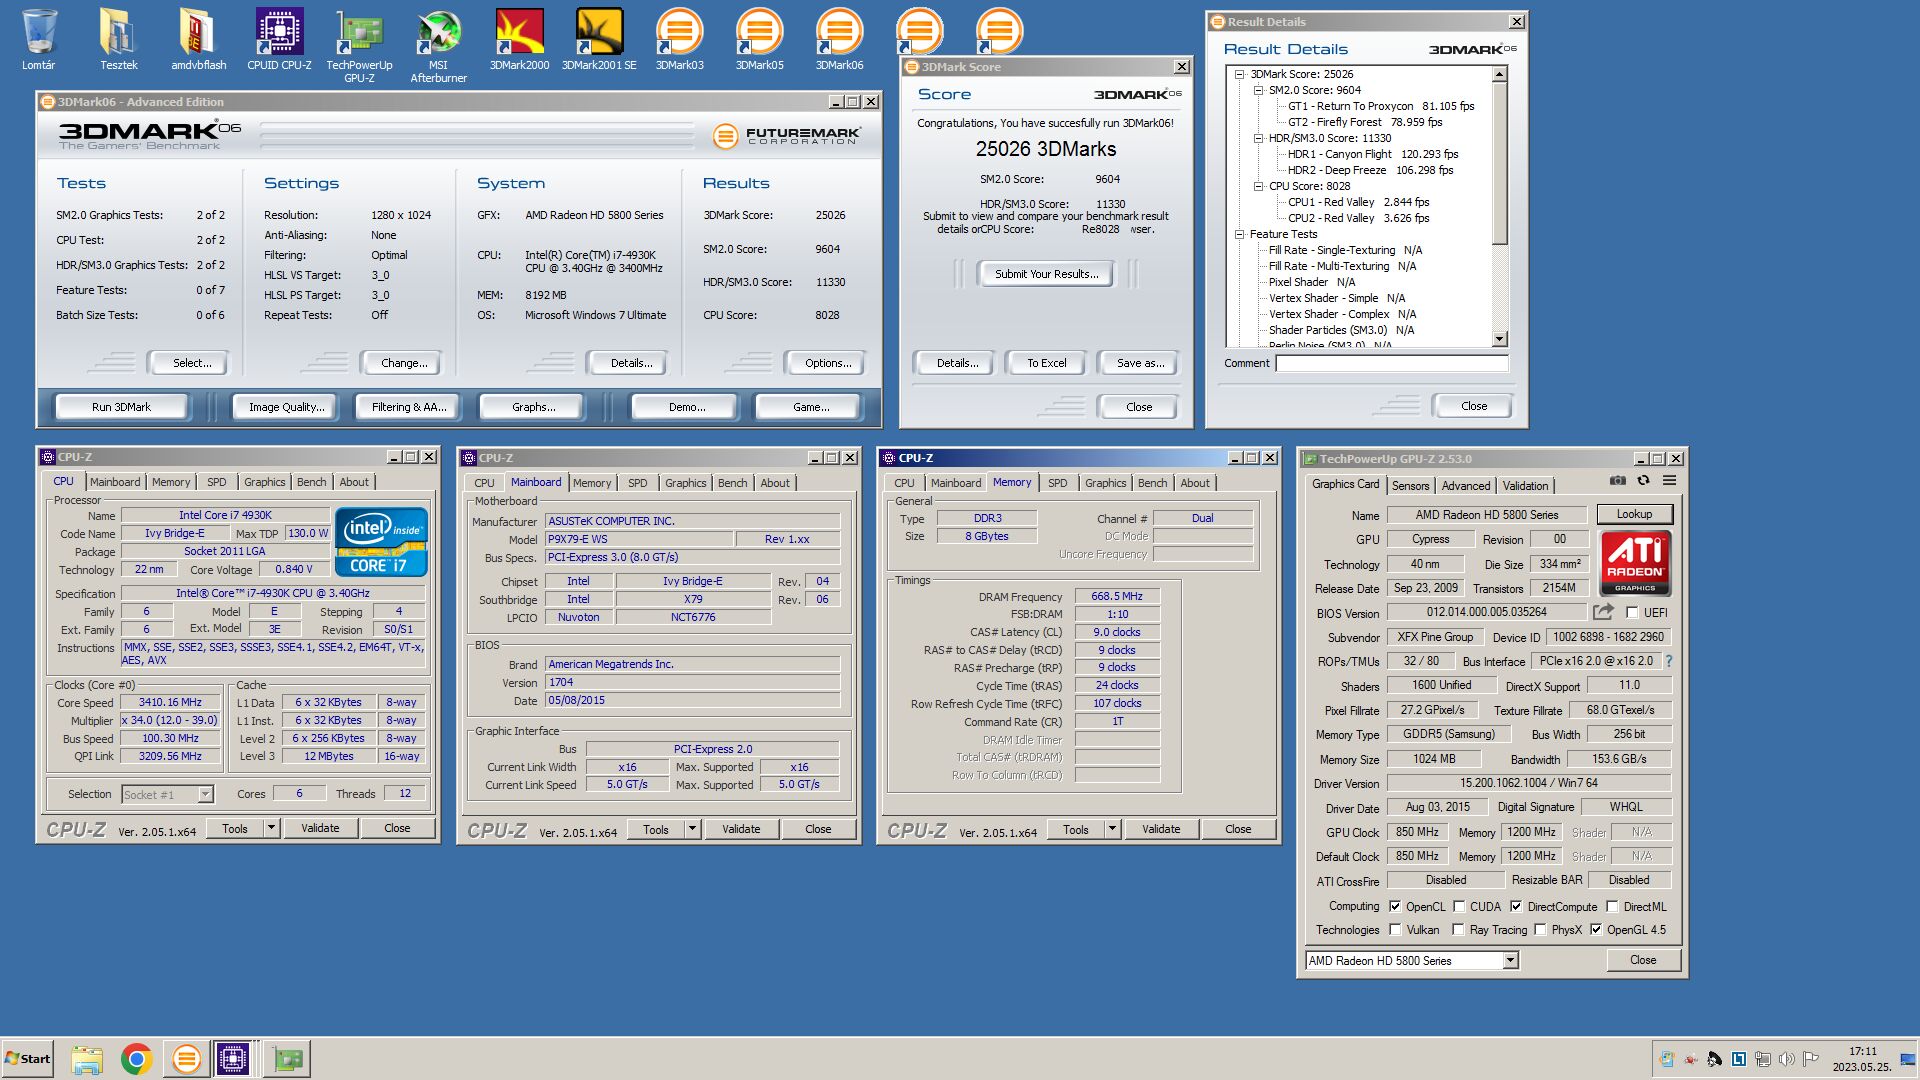Open Windows Explorer from the taskbar
The width and height of the screenshot is (1920, 1080).
87,1059
